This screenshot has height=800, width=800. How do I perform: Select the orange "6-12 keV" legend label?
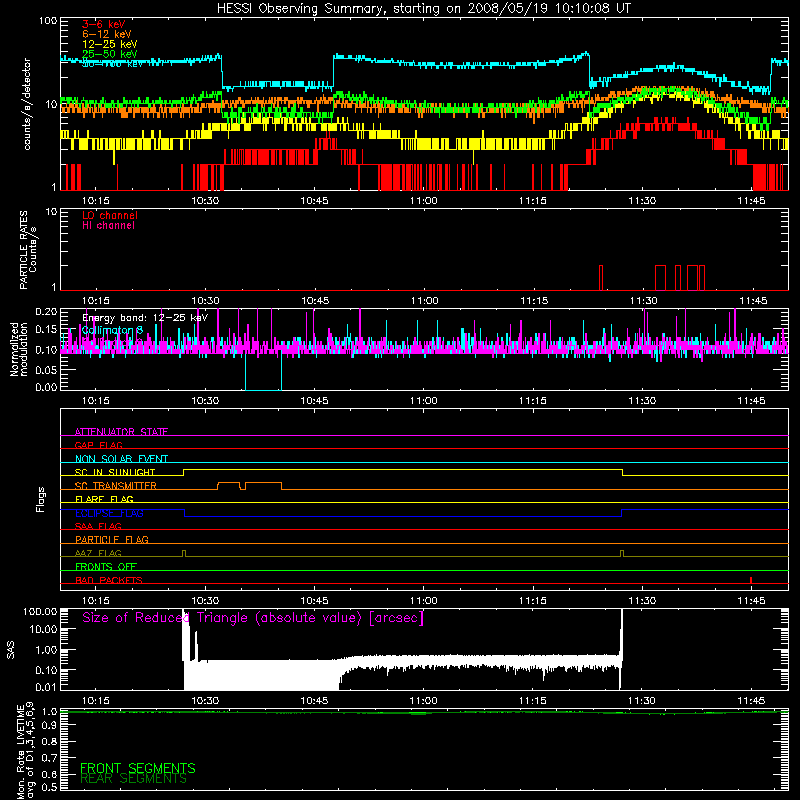point(107,34)
